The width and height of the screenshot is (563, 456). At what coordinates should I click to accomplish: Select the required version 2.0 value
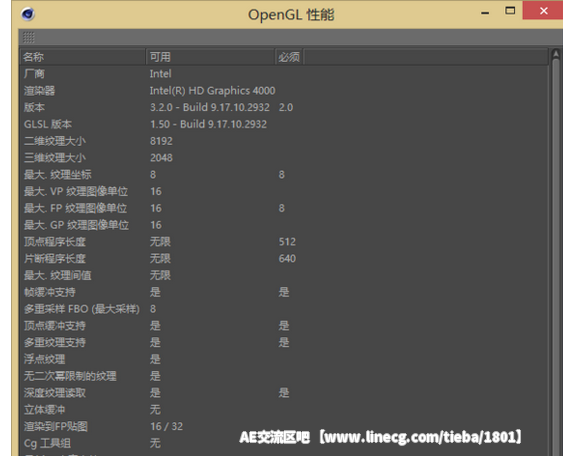tap(286, 107)
